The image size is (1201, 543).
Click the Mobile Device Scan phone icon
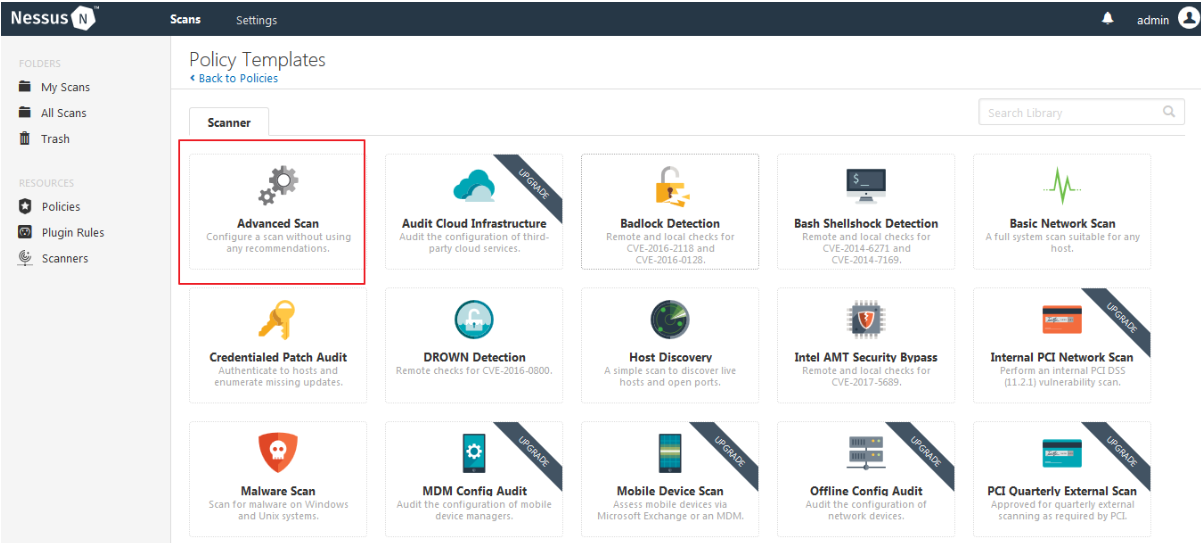click(x=670, y=453)
